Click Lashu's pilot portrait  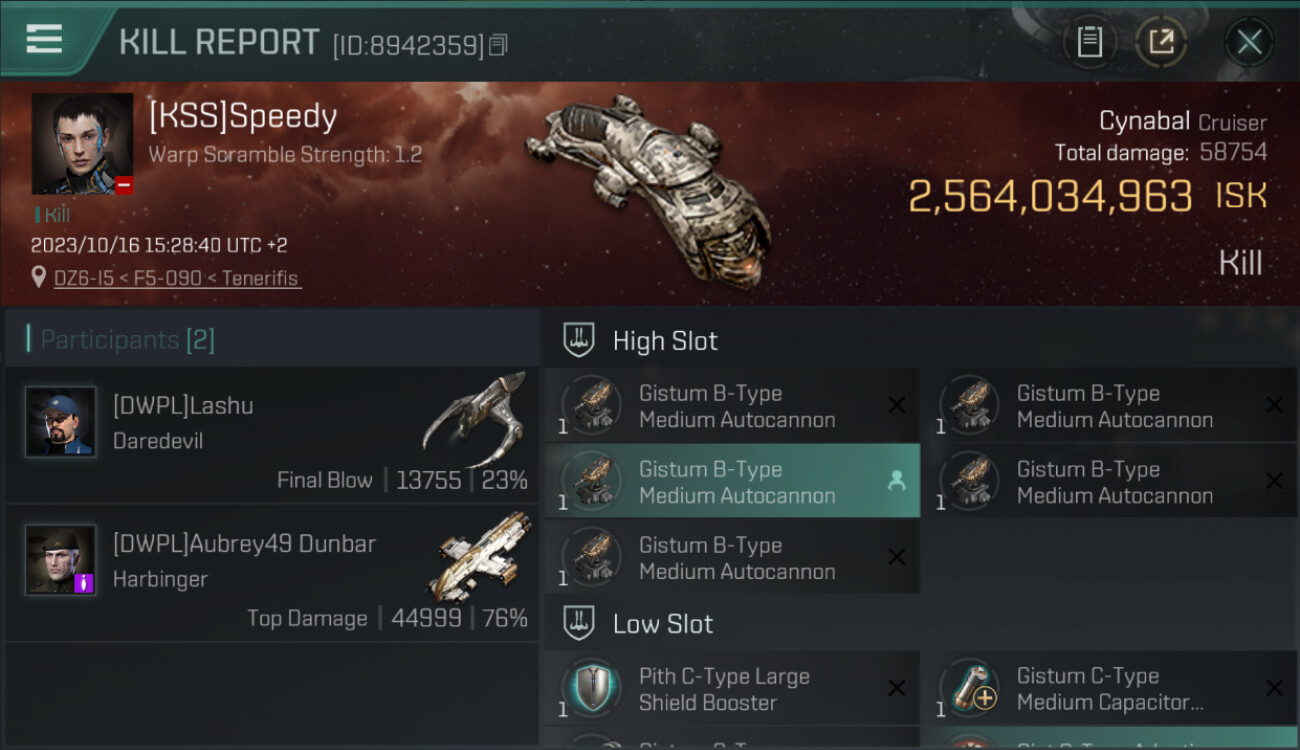(x=61, y=422)
